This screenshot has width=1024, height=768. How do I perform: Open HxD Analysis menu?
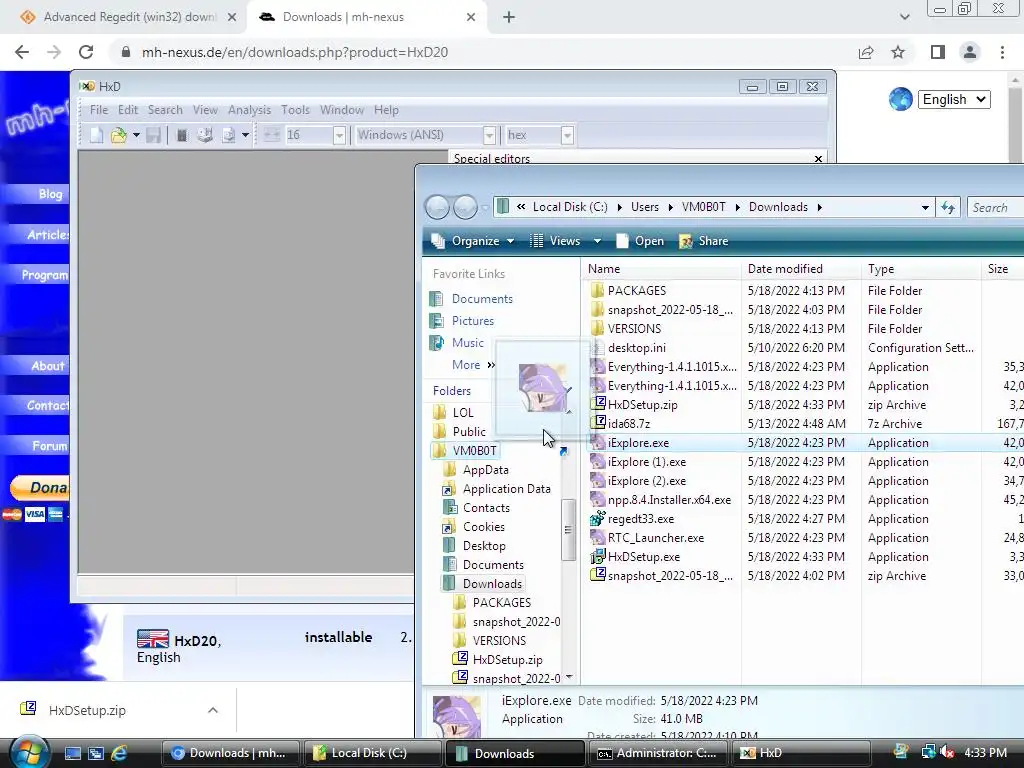(x=249, y=110)
